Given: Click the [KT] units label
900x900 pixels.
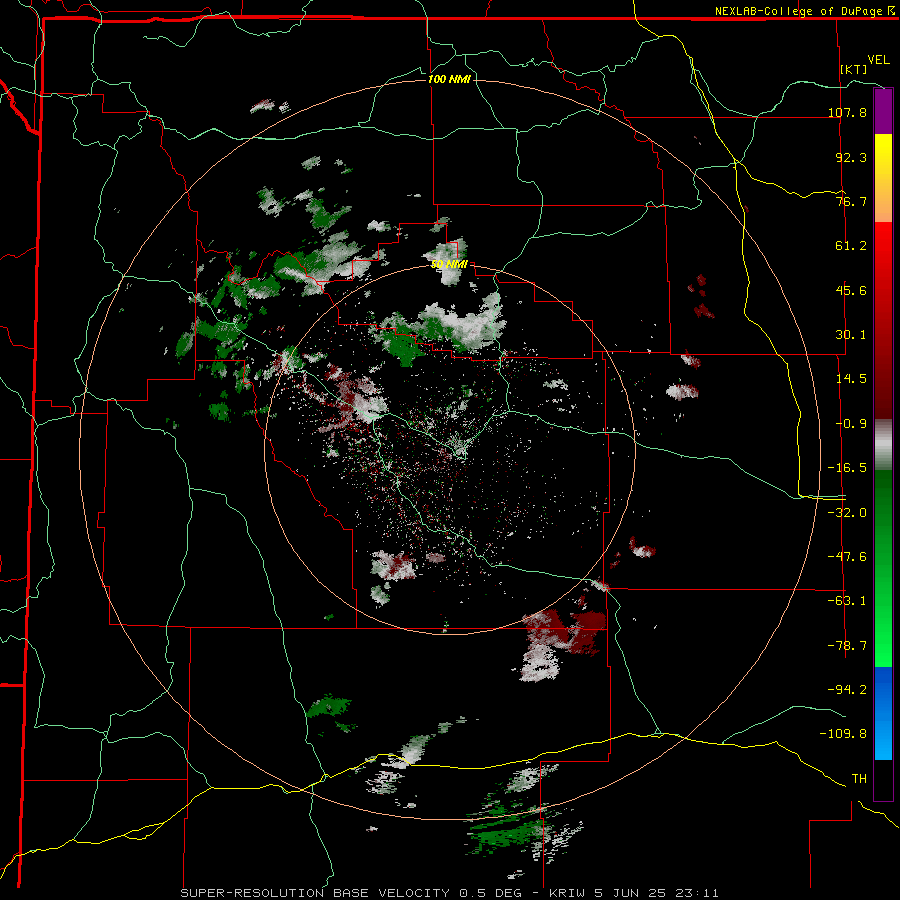Looking at the screenshot, I should pos(854,69).
